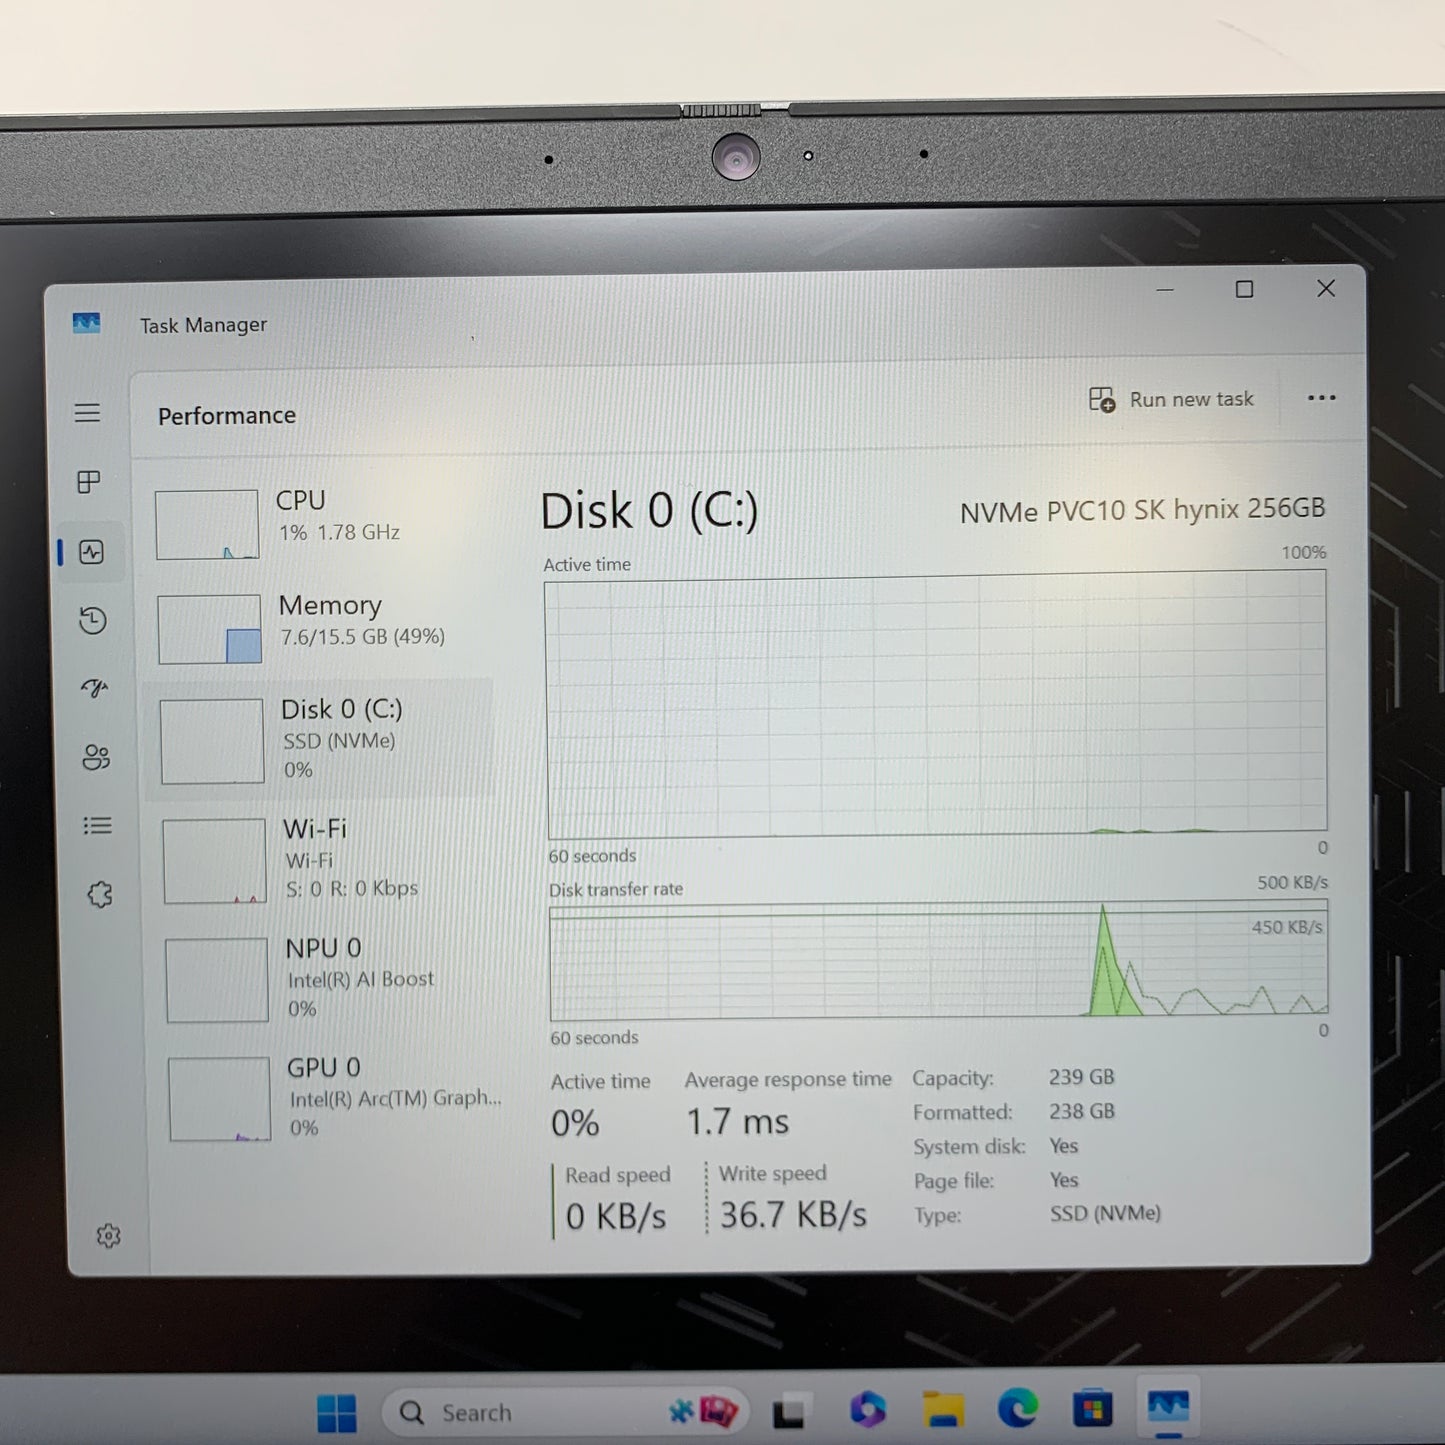Switch to the Processes view in sidebar
The image size is (1445, 1445).
[x=88, y=482]
